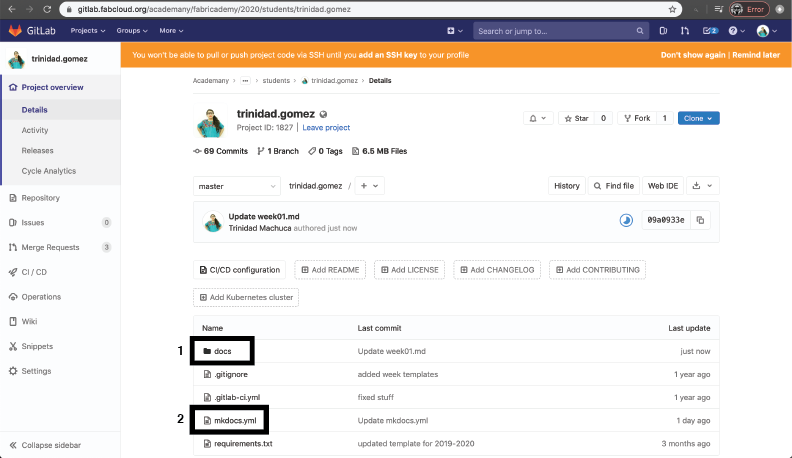
Task: Click the GitLab fox logo
Action: 15,30
